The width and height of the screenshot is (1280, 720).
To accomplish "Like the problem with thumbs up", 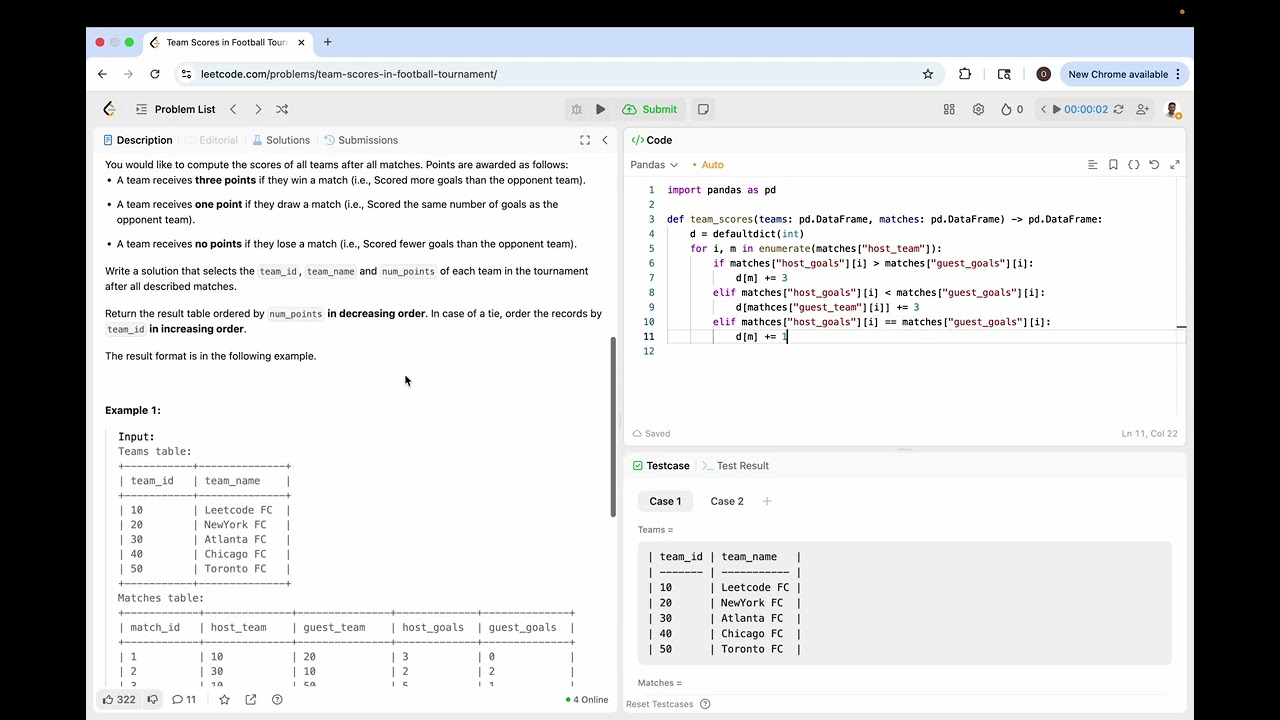I will click(118, 699).
